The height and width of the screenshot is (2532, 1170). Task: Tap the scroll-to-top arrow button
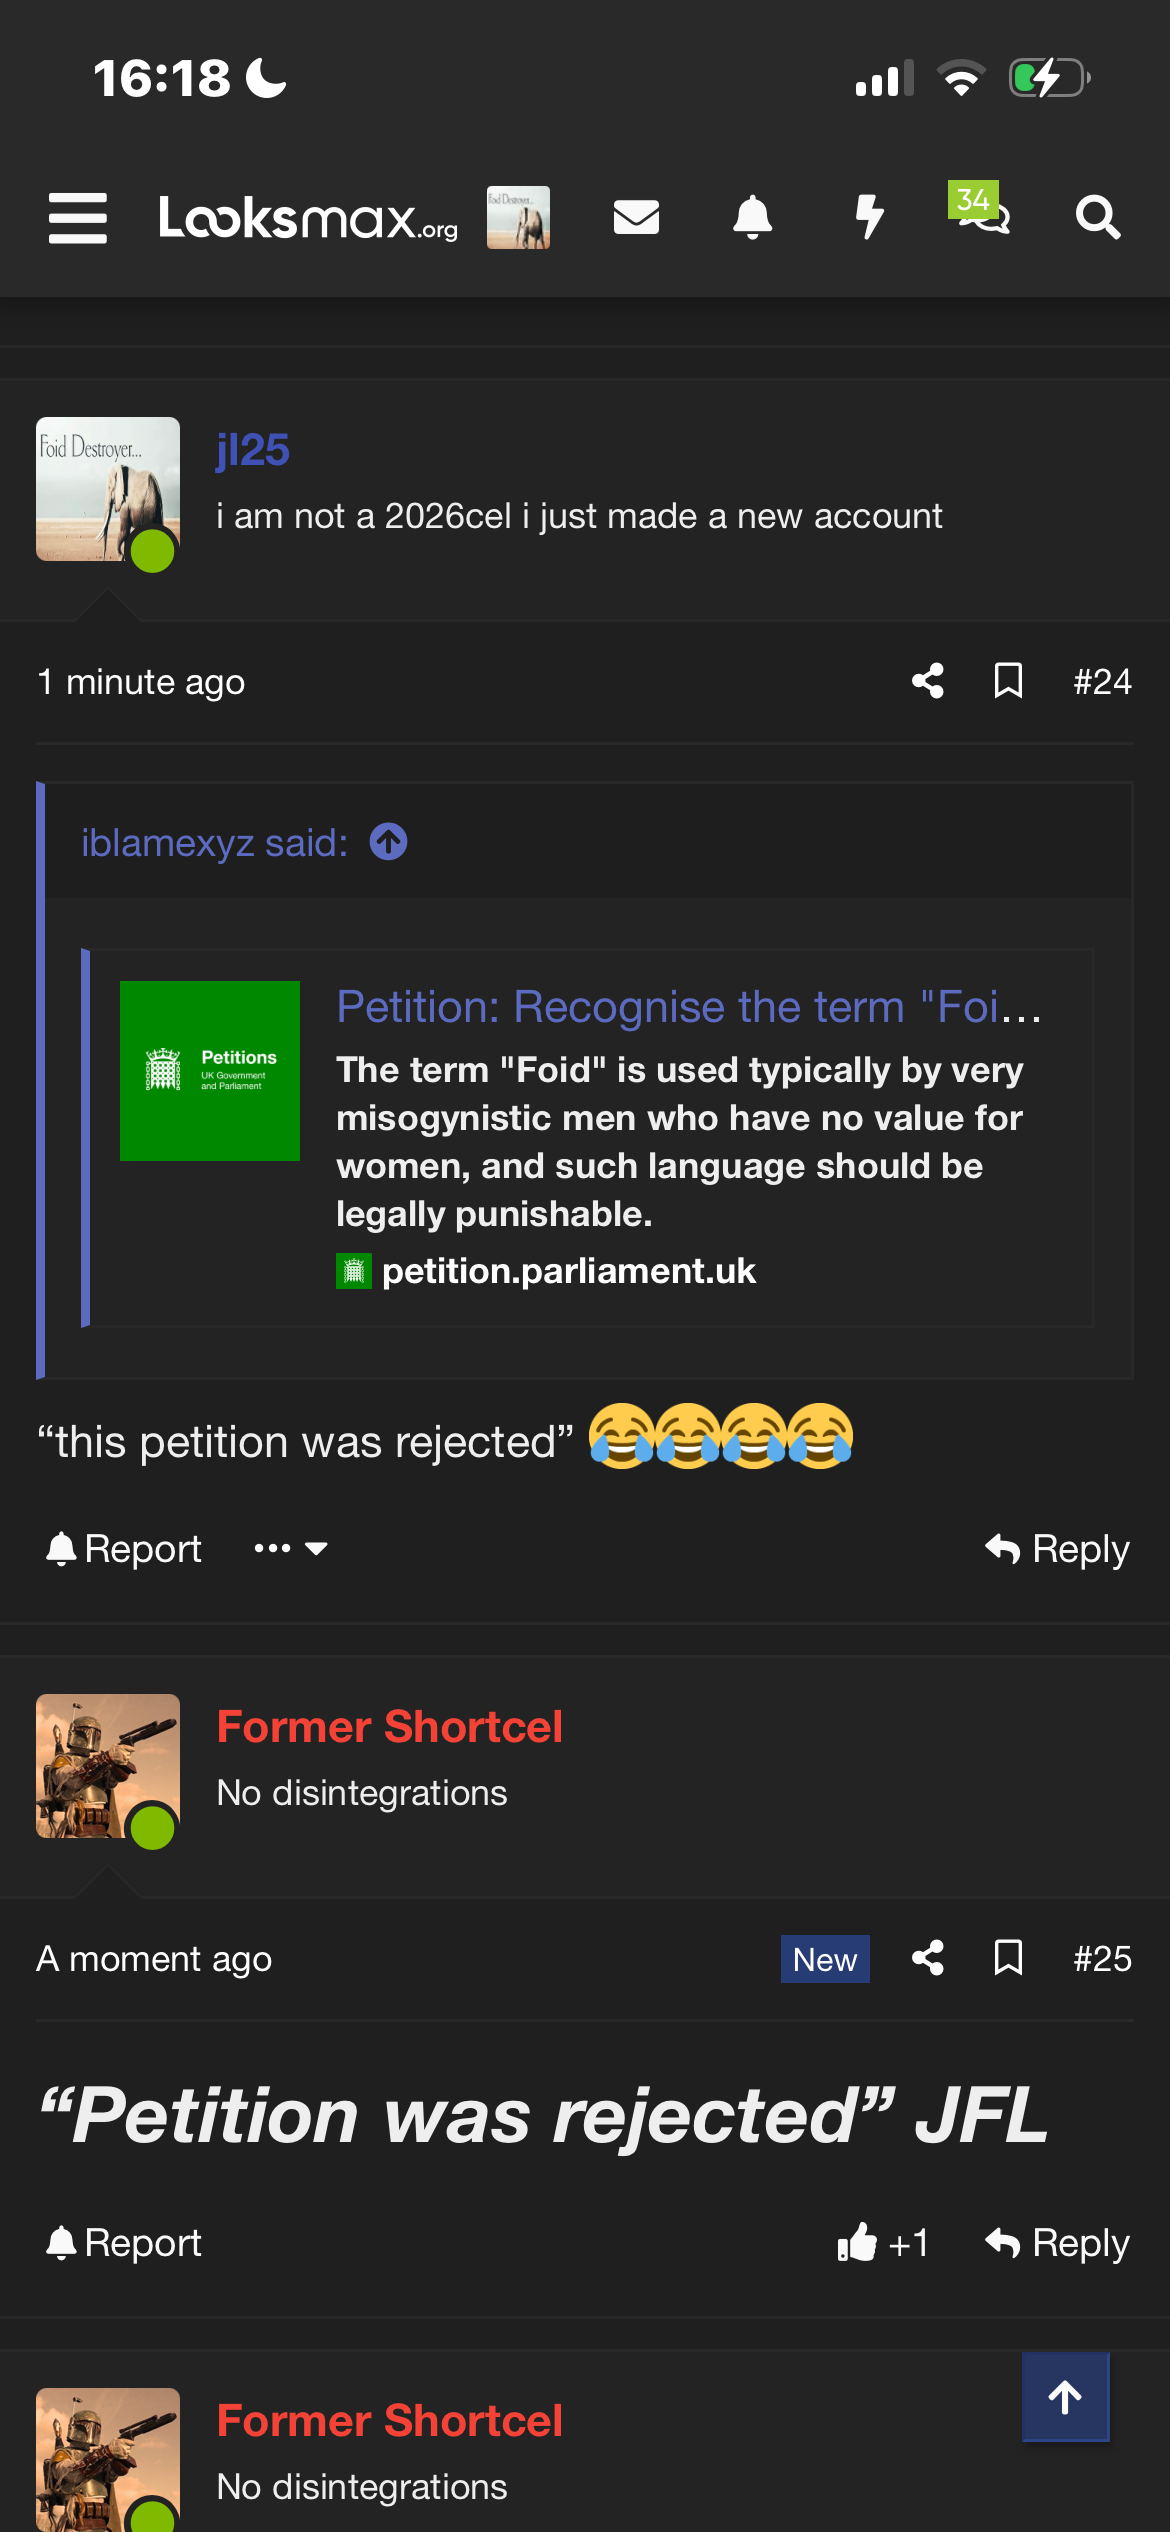click(1065, 2396)
